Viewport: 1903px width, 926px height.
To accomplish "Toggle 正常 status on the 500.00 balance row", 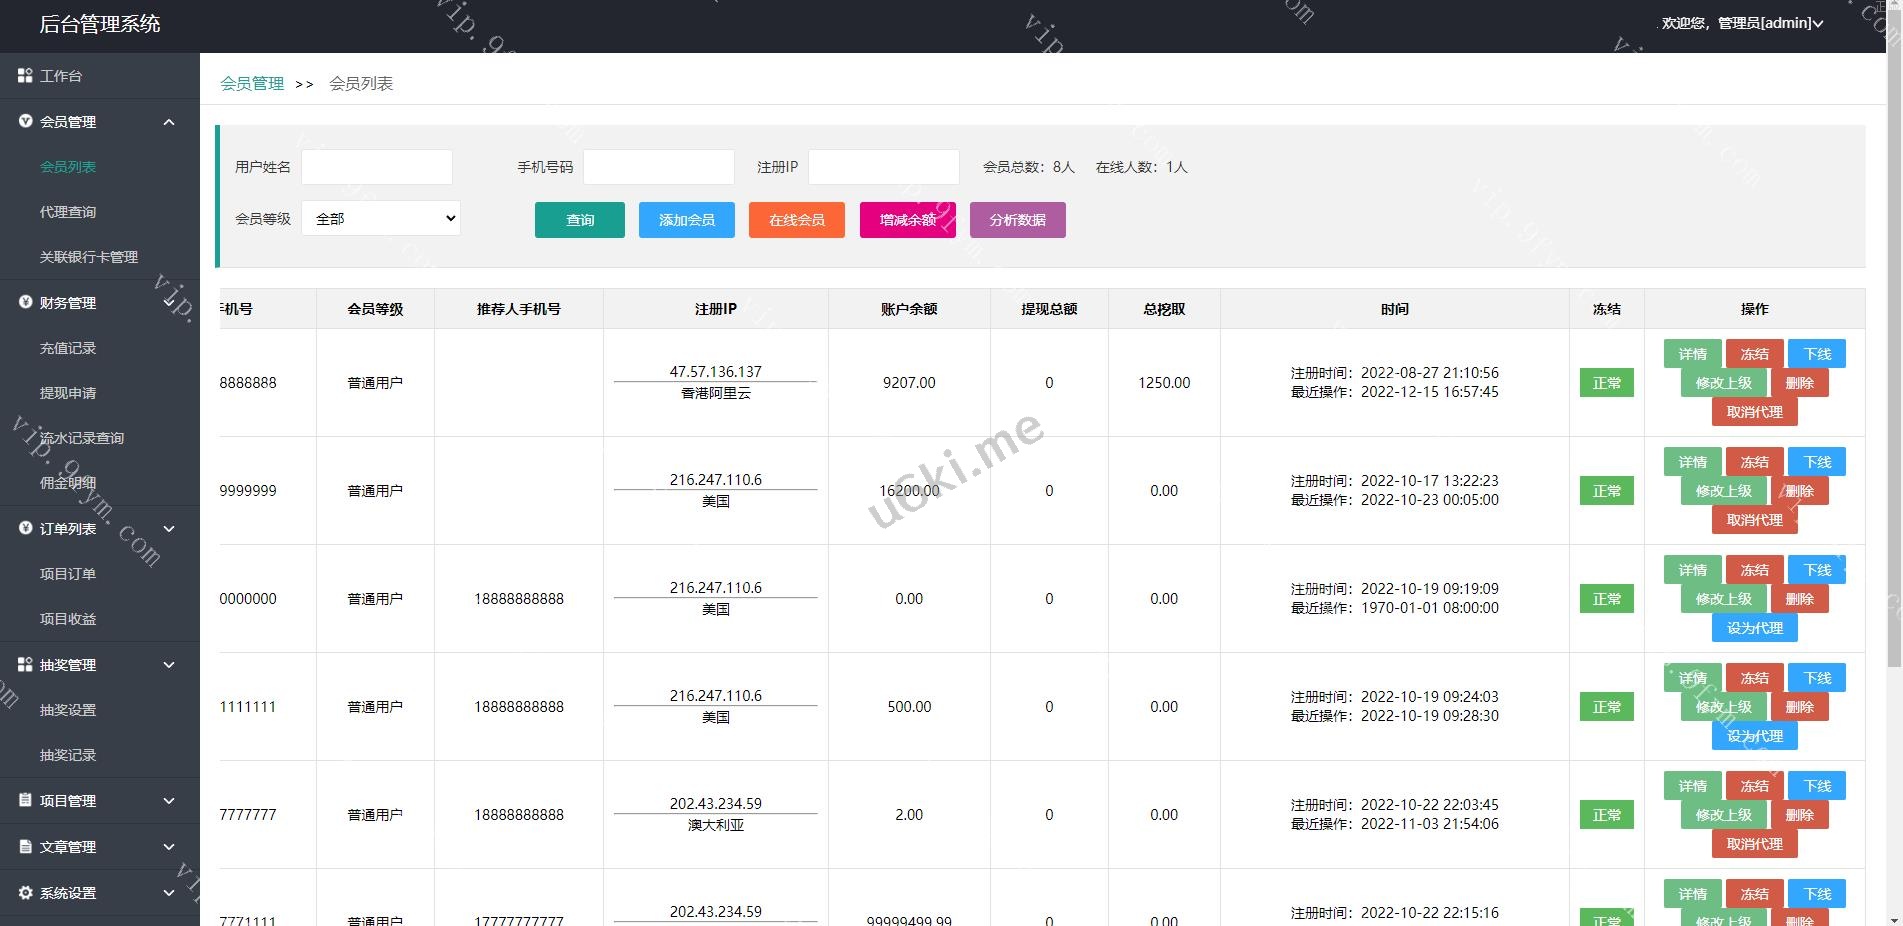I will [1606, 707].
